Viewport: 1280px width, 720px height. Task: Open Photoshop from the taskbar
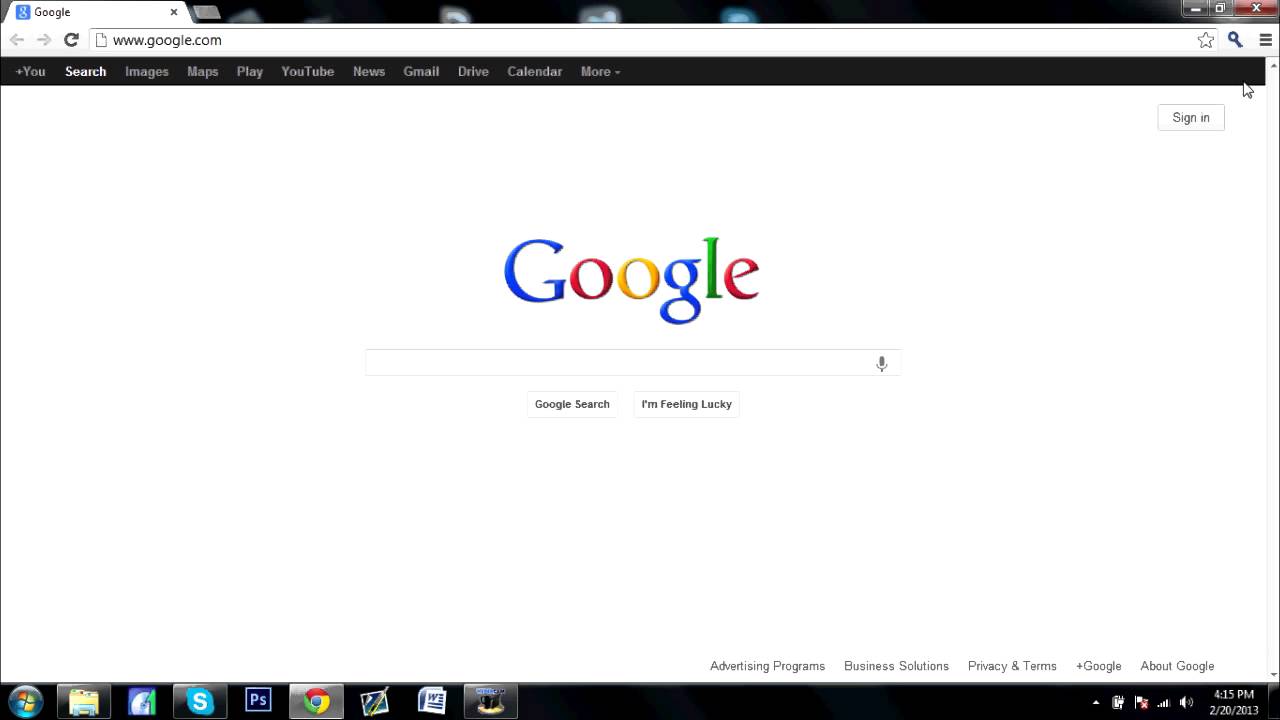click(x=258, y=701)
